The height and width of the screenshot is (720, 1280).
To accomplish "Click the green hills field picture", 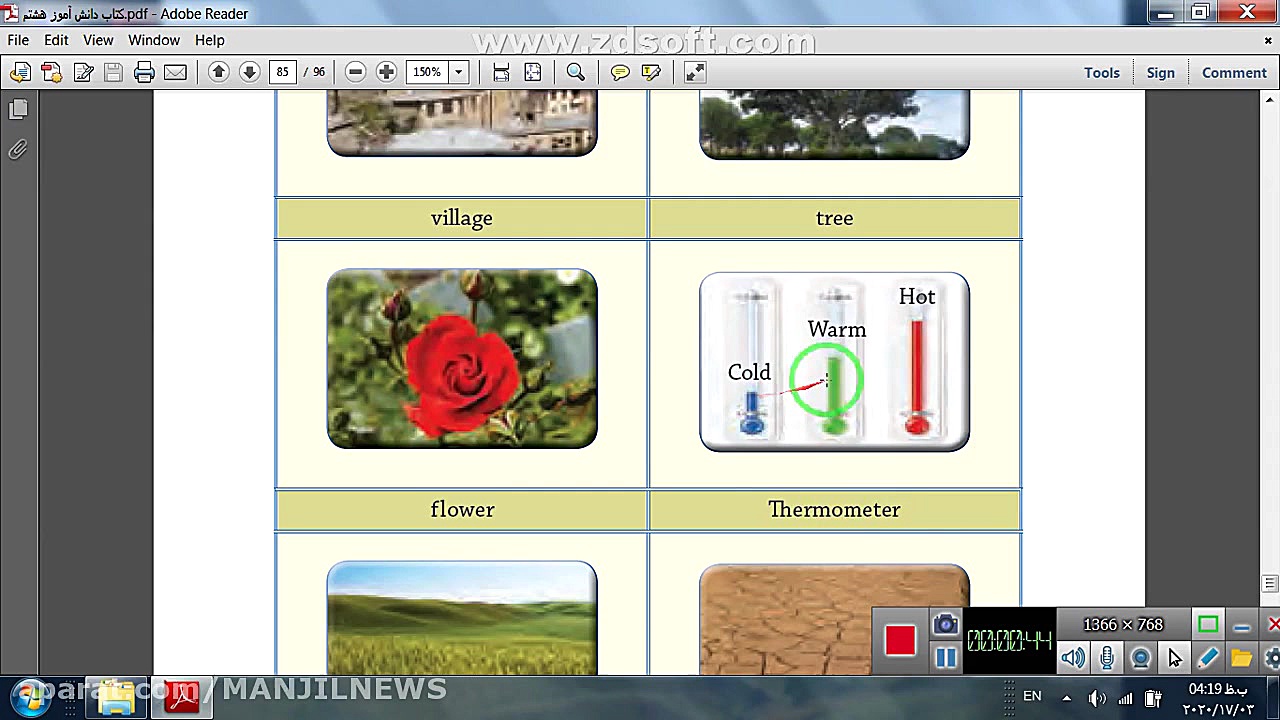I will pyautogui.click(x=462, y=618).
